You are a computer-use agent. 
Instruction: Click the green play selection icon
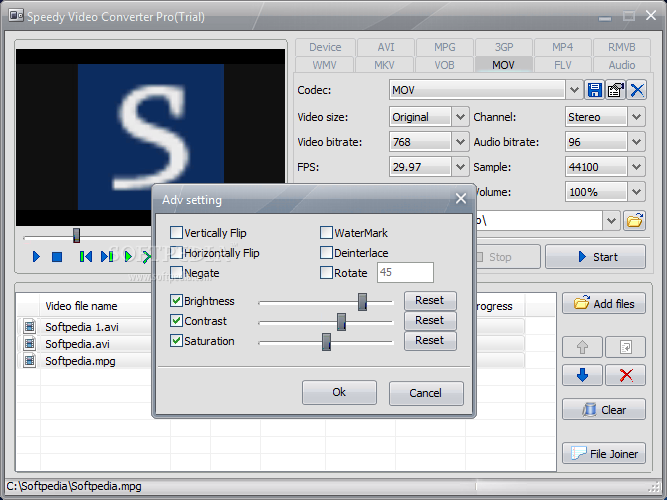tap(128, 257)
